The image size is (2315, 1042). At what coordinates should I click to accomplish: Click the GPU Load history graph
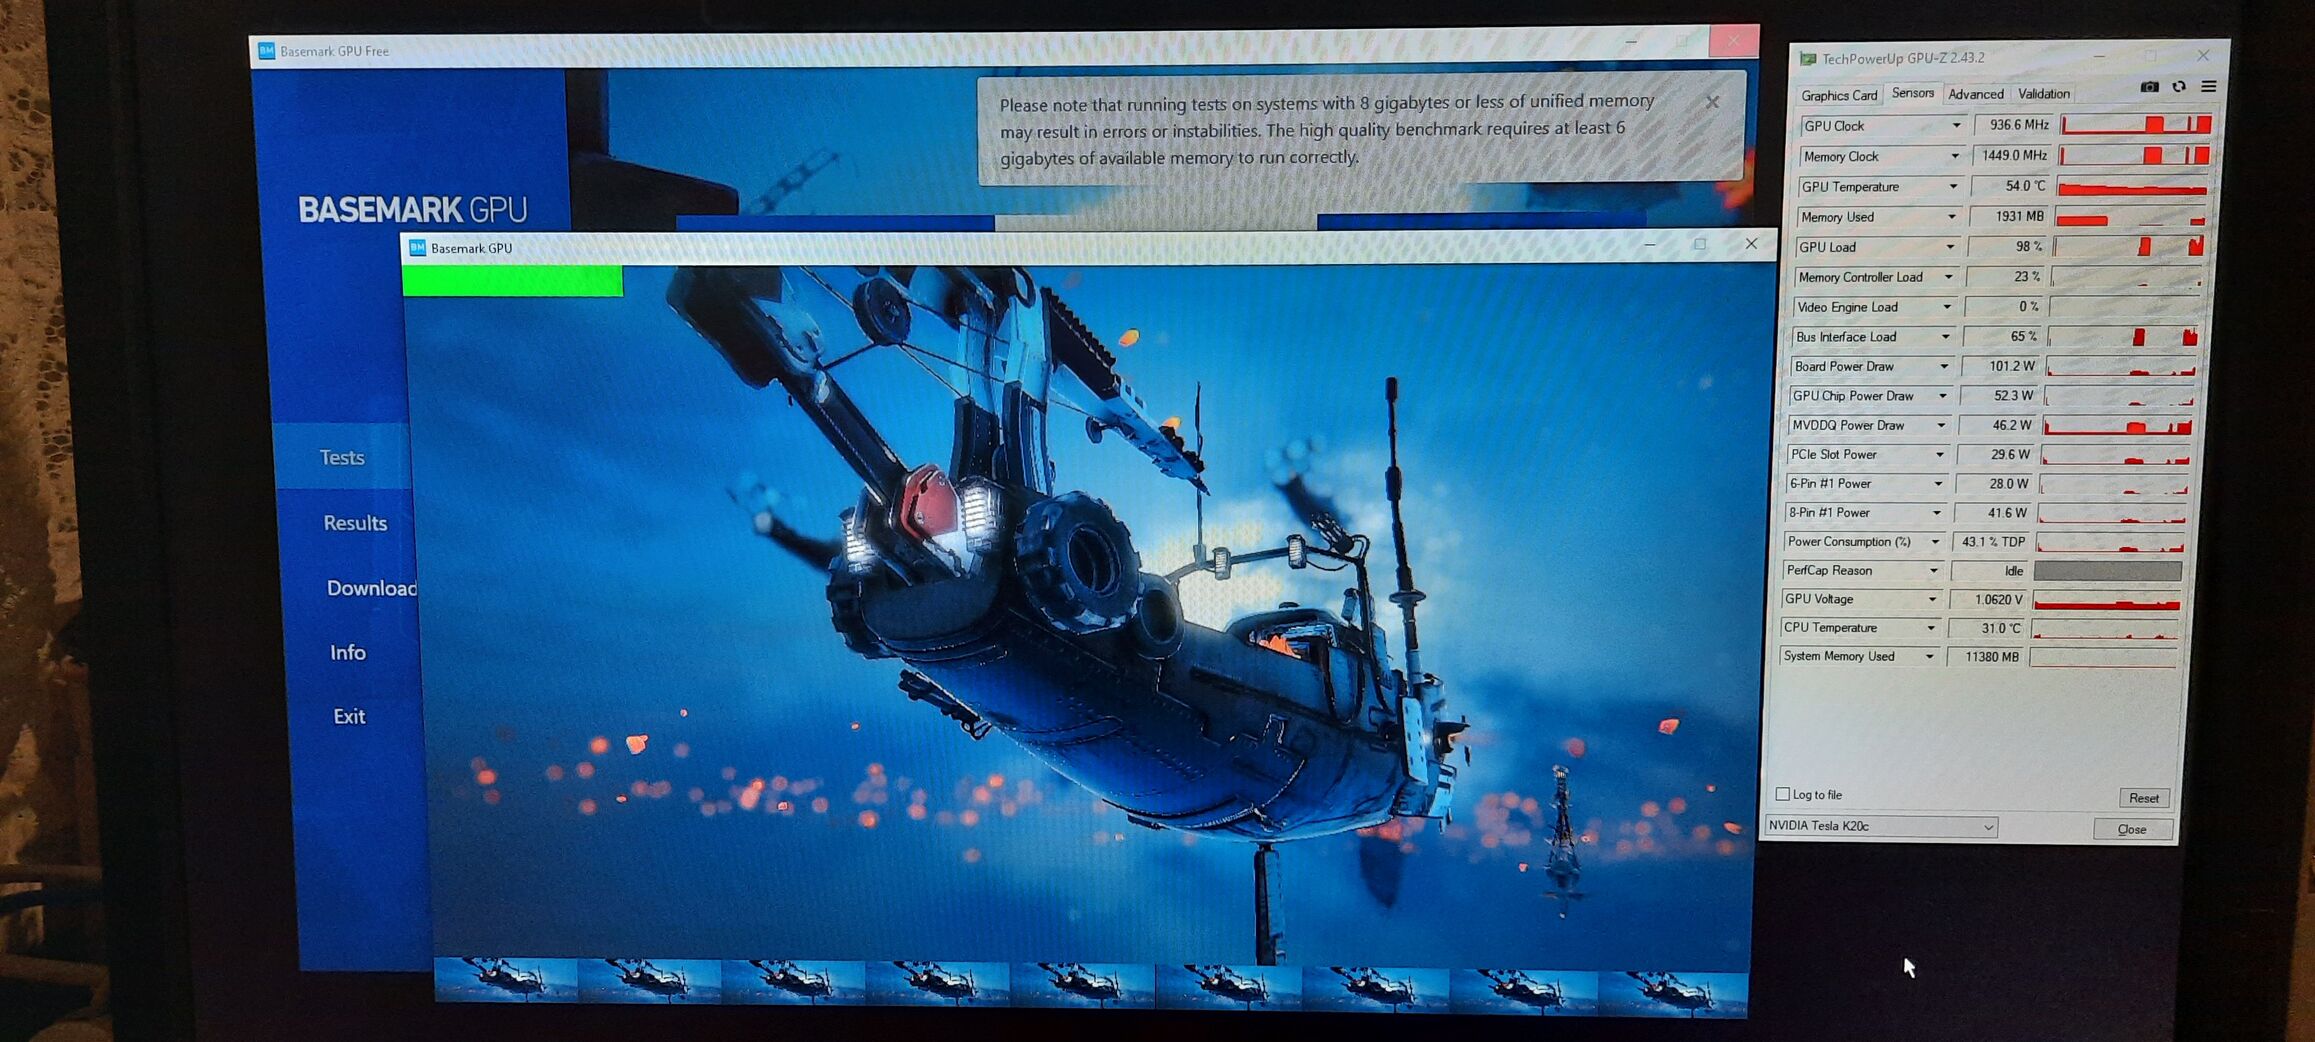point(2129,246)
